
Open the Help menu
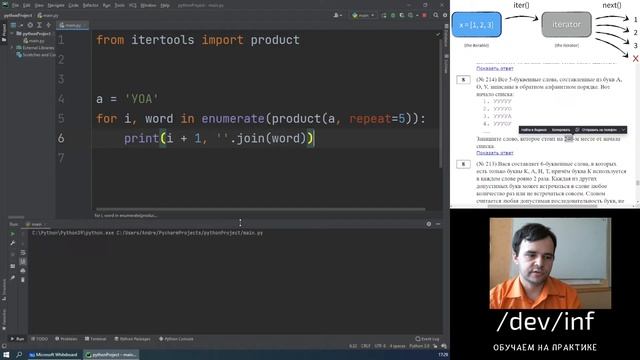(165, 5)
